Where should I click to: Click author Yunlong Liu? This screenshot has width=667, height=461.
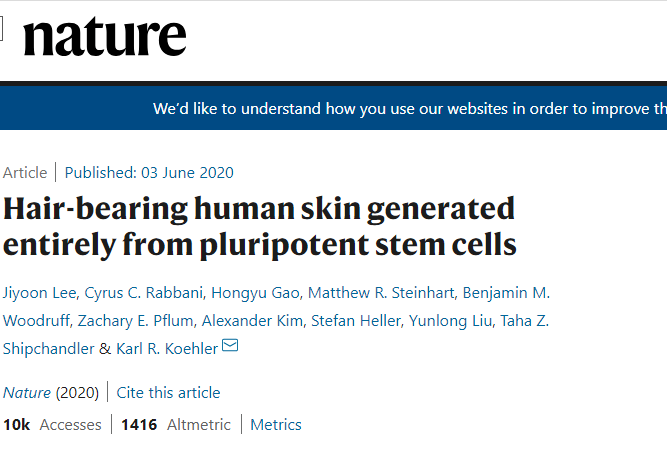(450, 321)
